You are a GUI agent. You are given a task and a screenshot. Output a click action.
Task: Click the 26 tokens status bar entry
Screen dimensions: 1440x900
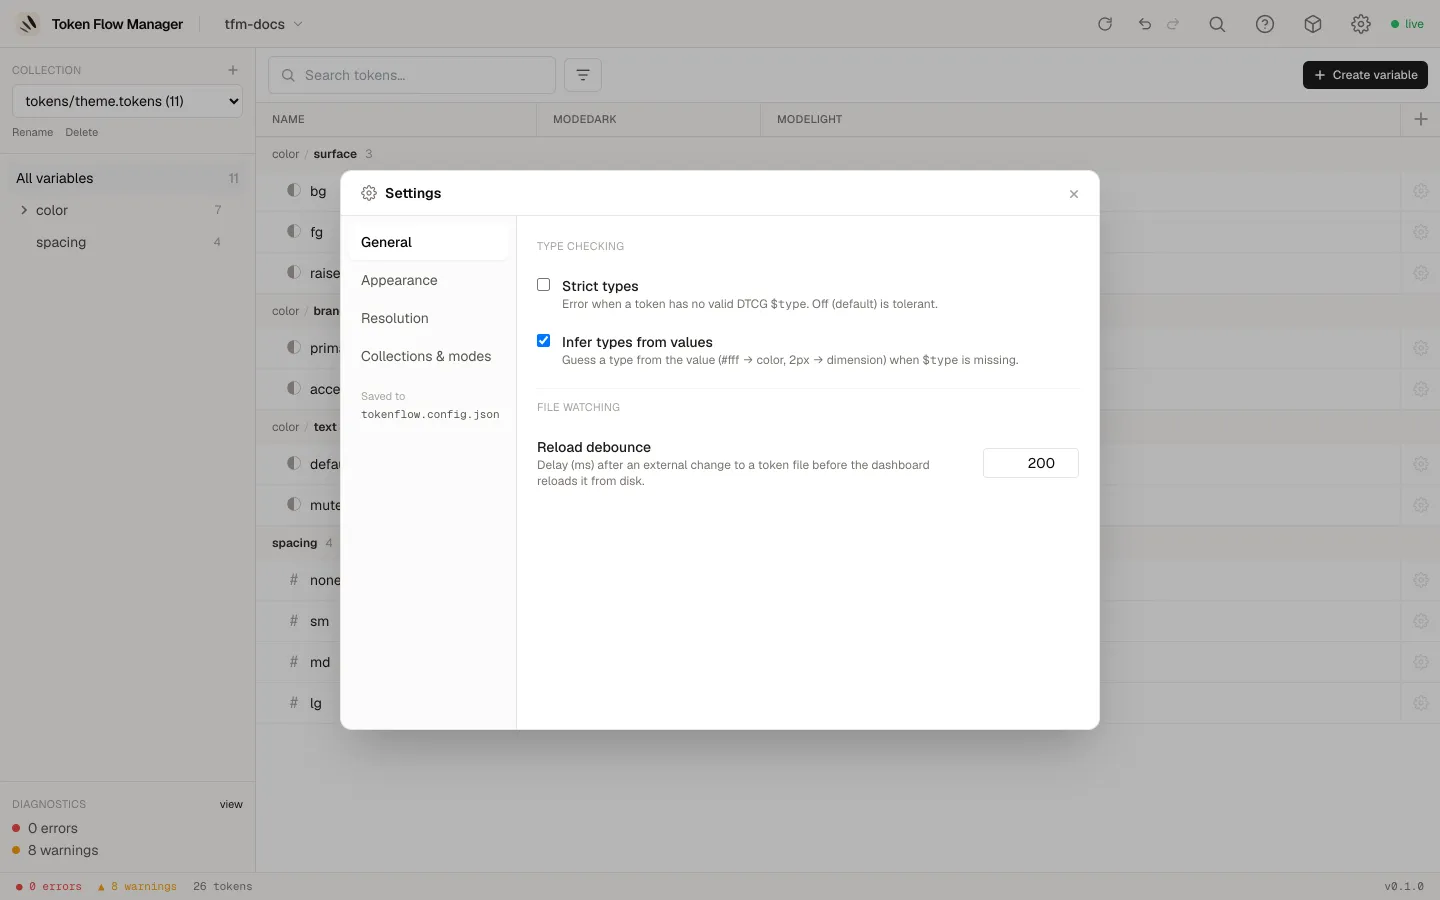click(x=223, y=887)
